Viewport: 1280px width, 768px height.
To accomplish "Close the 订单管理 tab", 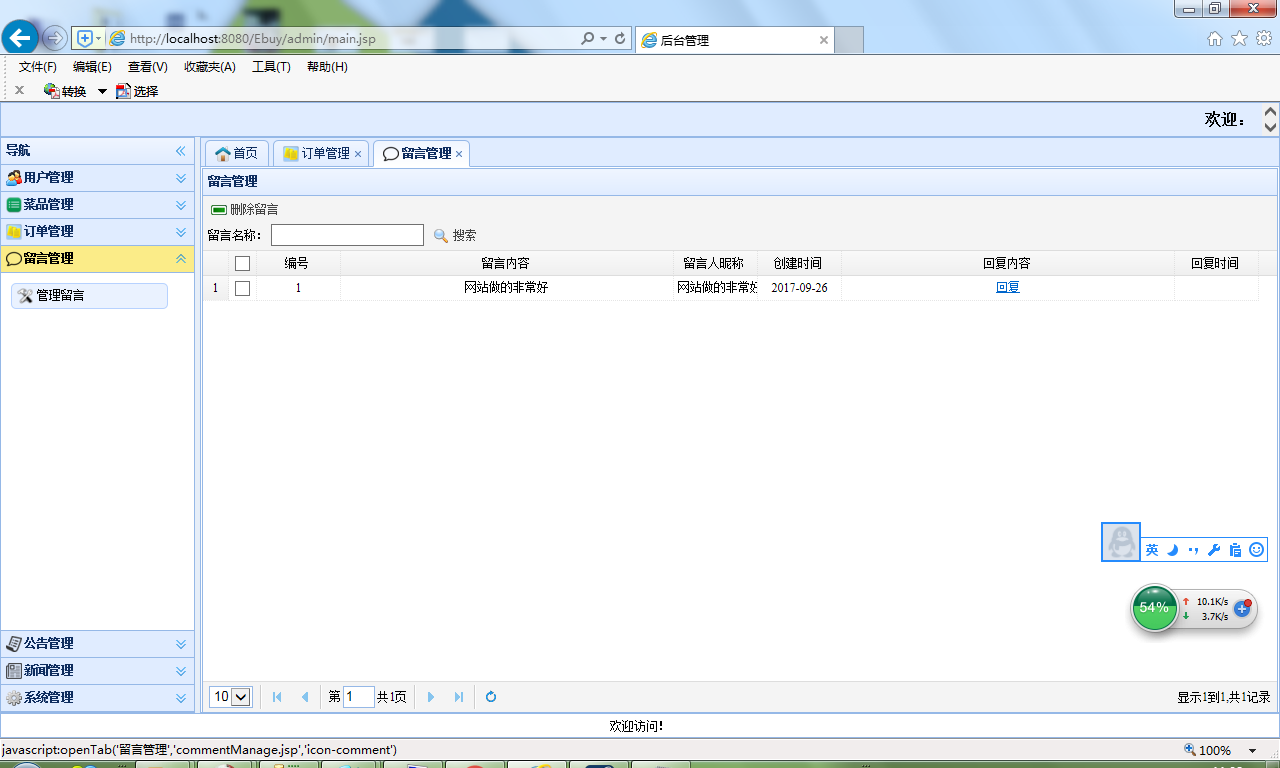I will pos(358,154).
